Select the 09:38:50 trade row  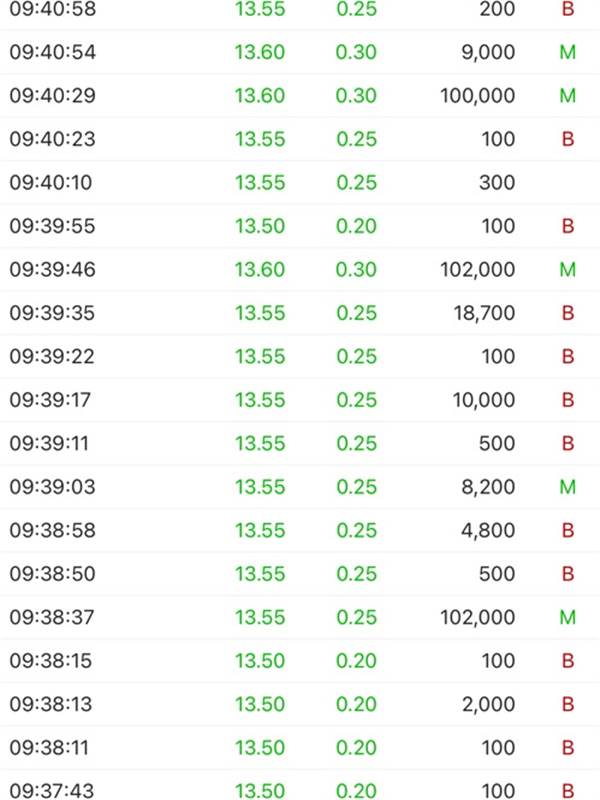(300, 574)
